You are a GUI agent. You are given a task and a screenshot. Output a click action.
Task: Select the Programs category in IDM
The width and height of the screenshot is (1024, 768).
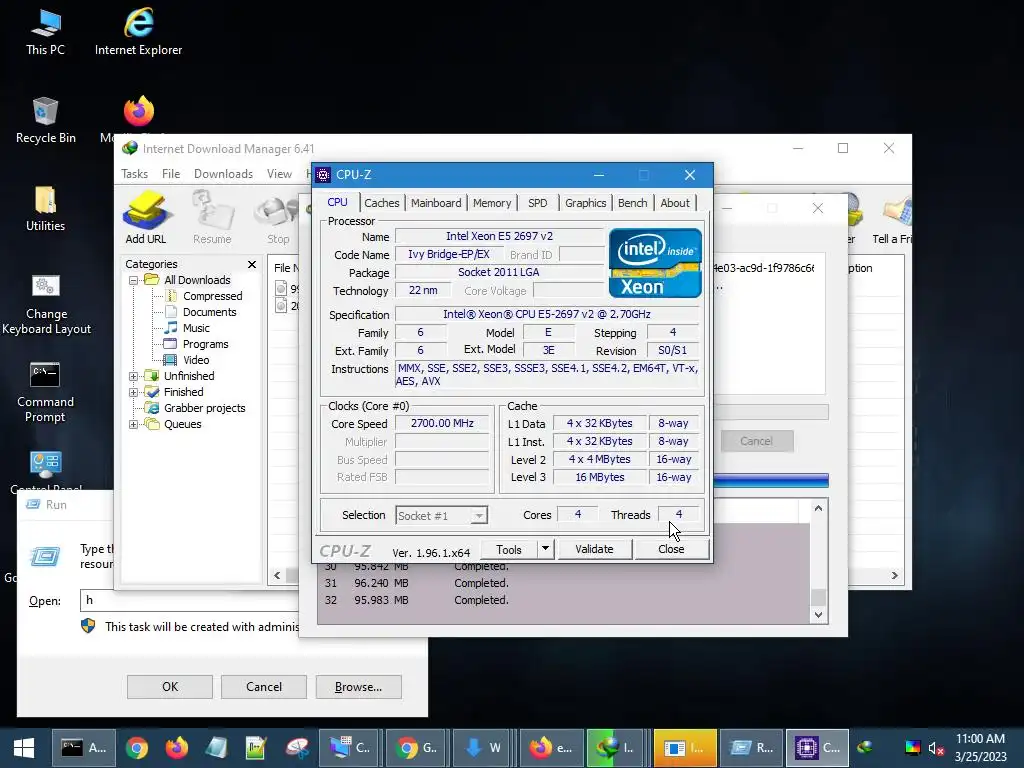coord(205,344)
